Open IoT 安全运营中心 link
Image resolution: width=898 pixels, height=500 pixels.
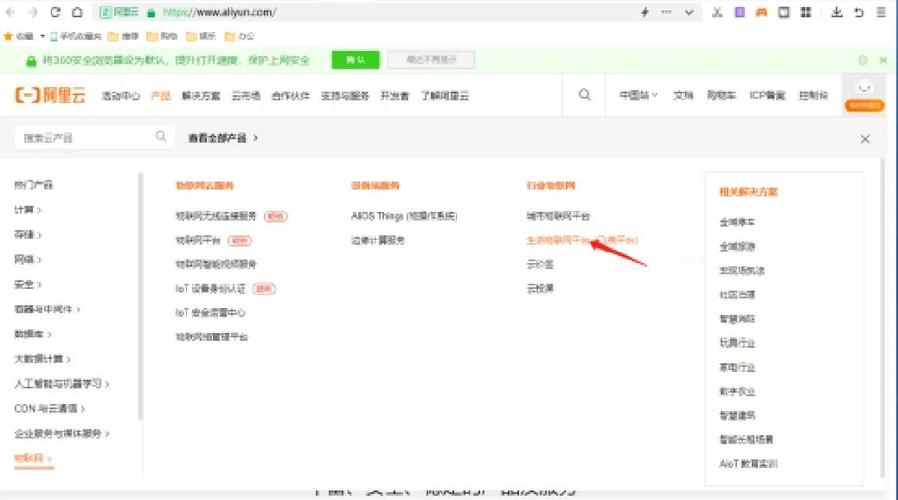click(210, 312)
